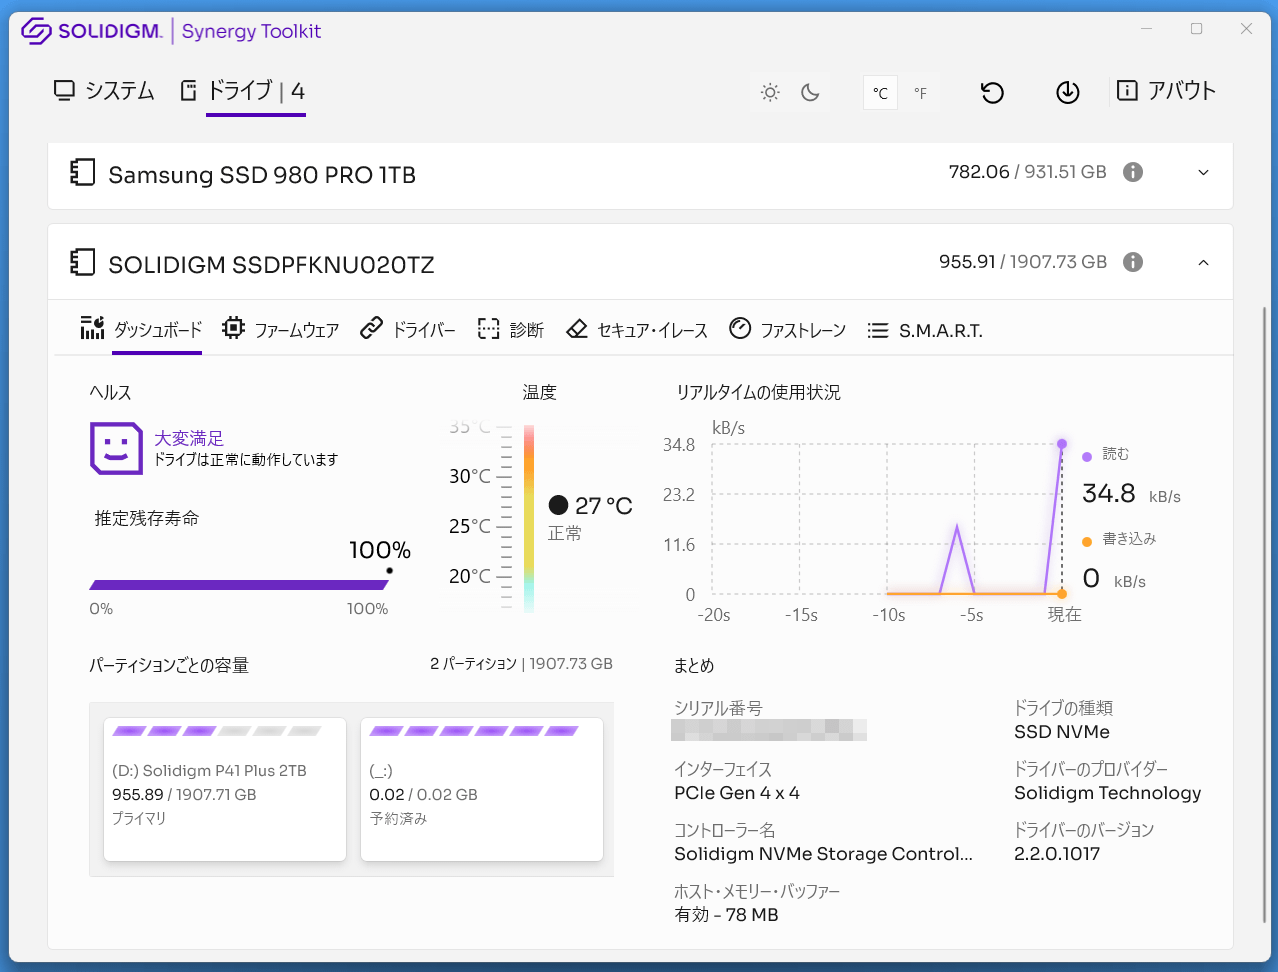Image resolution: width=1278 pixels, height=972 pixels.
Task: Click the temperature gauge color bar
Action: click(x=529, y=518)
